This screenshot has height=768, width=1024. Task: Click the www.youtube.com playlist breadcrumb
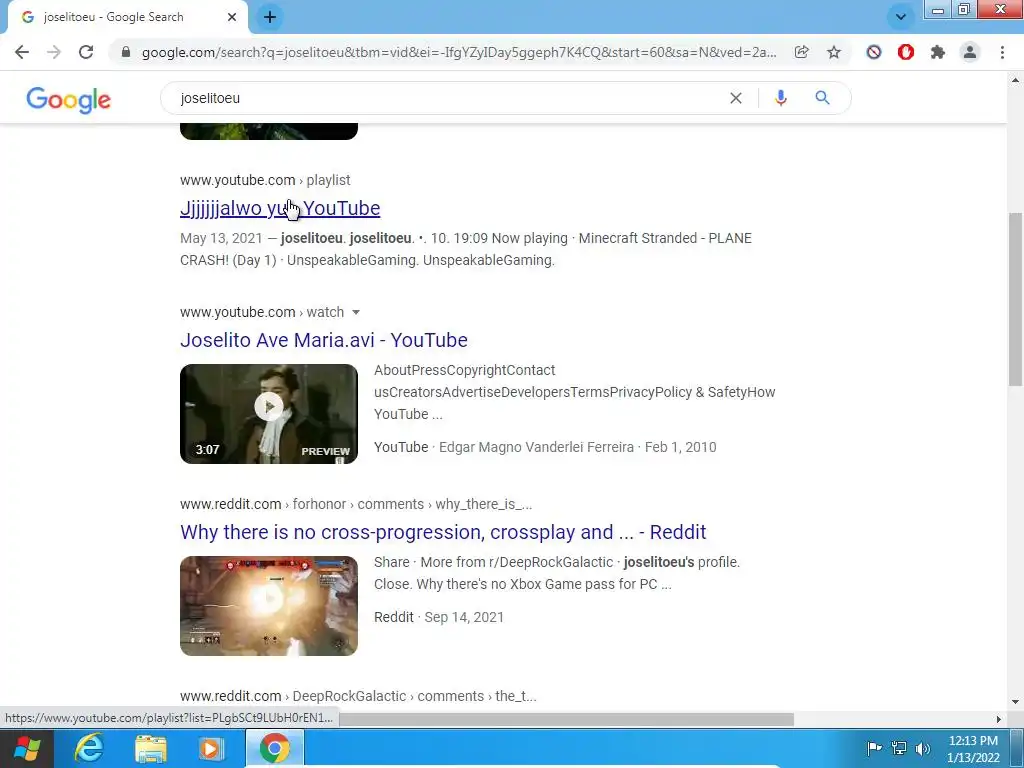tap(265, 180)
